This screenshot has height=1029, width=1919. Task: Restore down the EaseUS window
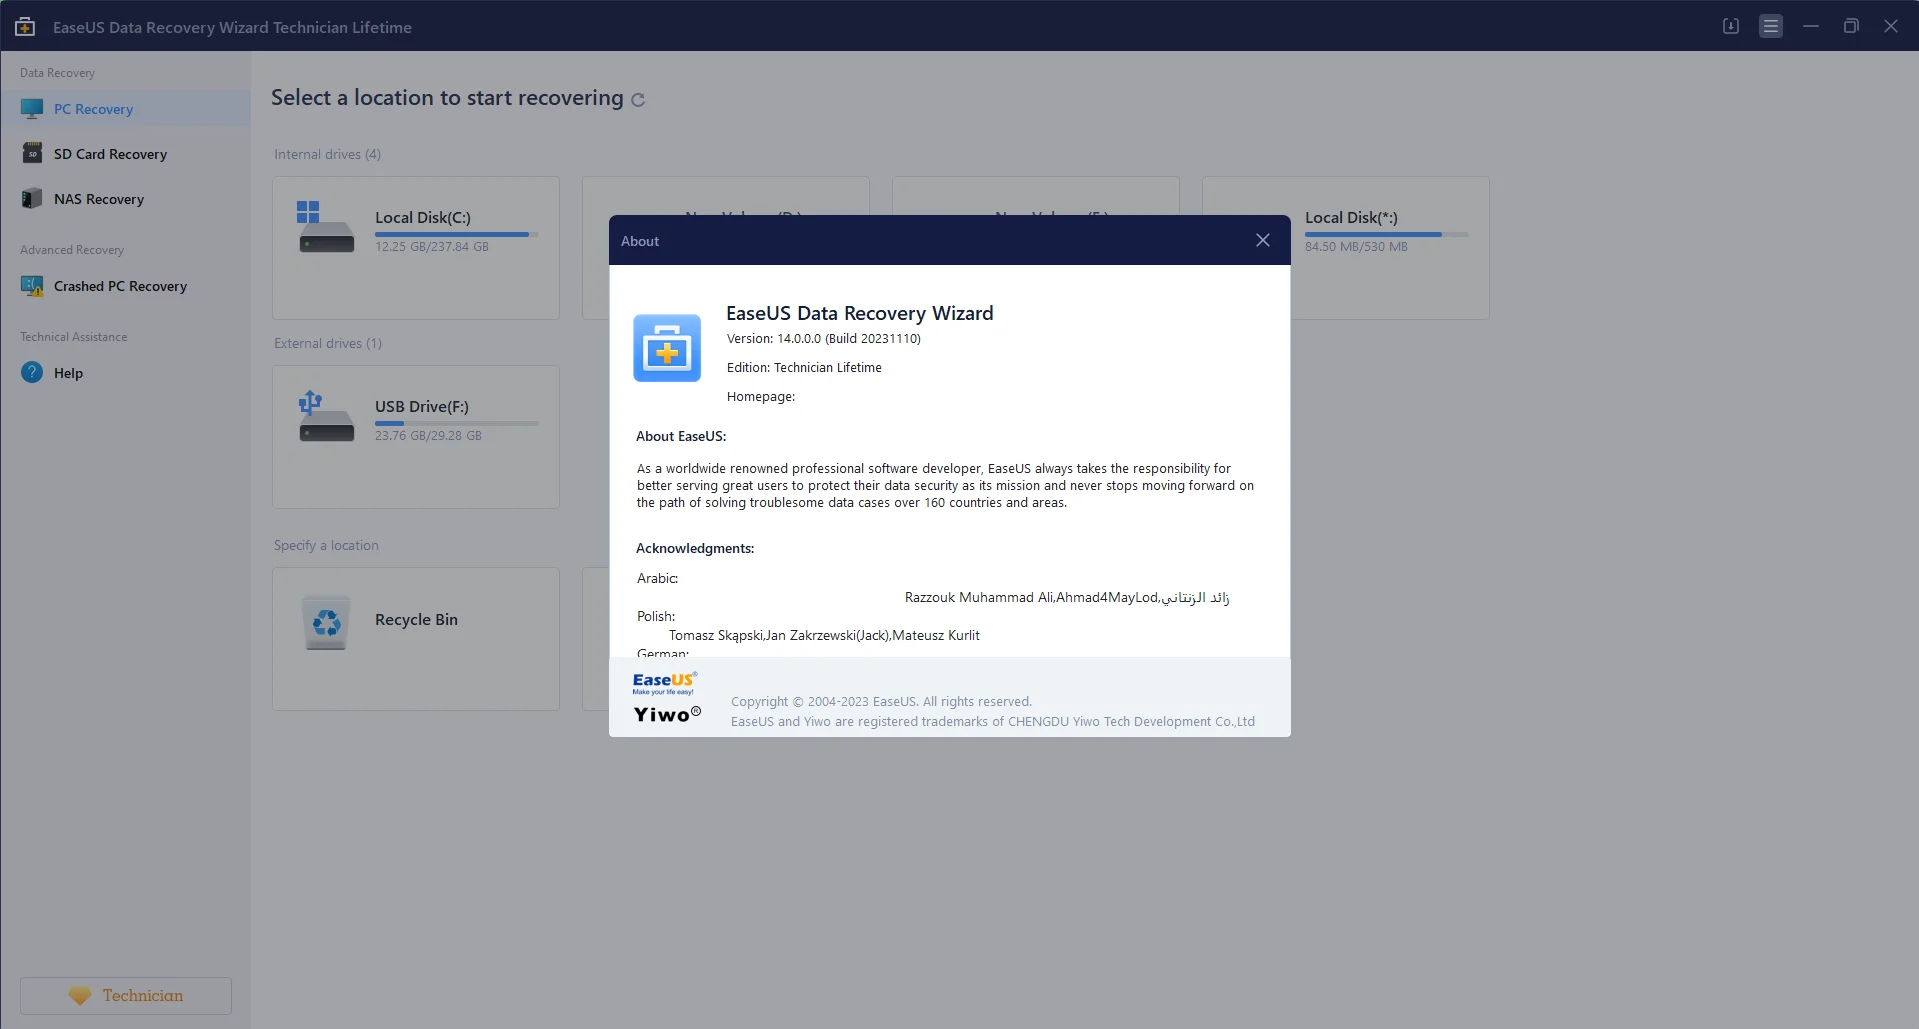coord(1851,26)
